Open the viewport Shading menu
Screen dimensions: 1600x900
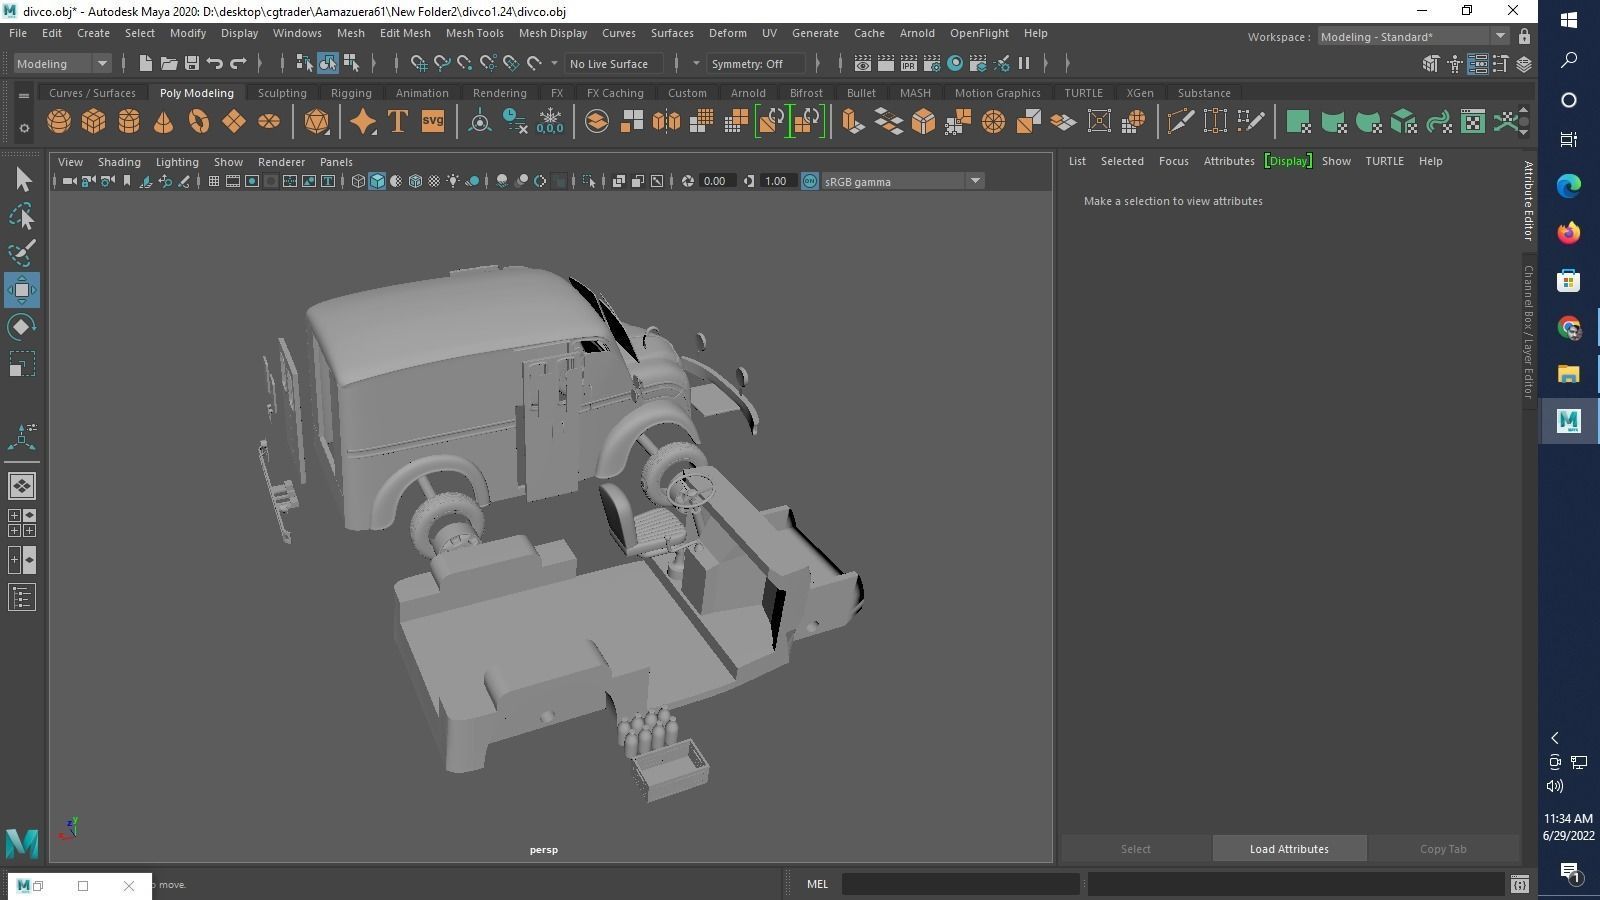(x=119, y=162)
